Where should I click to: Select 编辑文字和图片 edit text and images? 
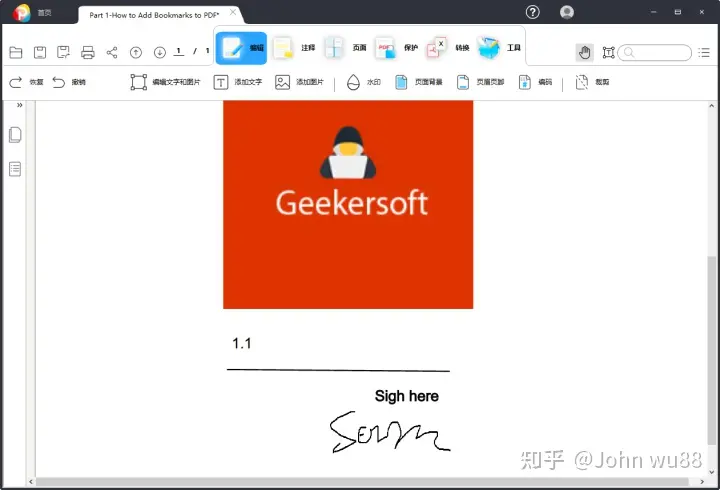pos(165,82)
